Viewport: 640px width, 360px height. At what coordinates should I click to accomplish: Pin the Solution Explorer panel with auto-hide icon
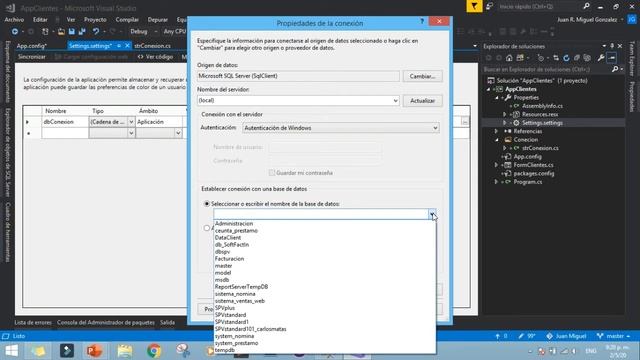point(612,46)
